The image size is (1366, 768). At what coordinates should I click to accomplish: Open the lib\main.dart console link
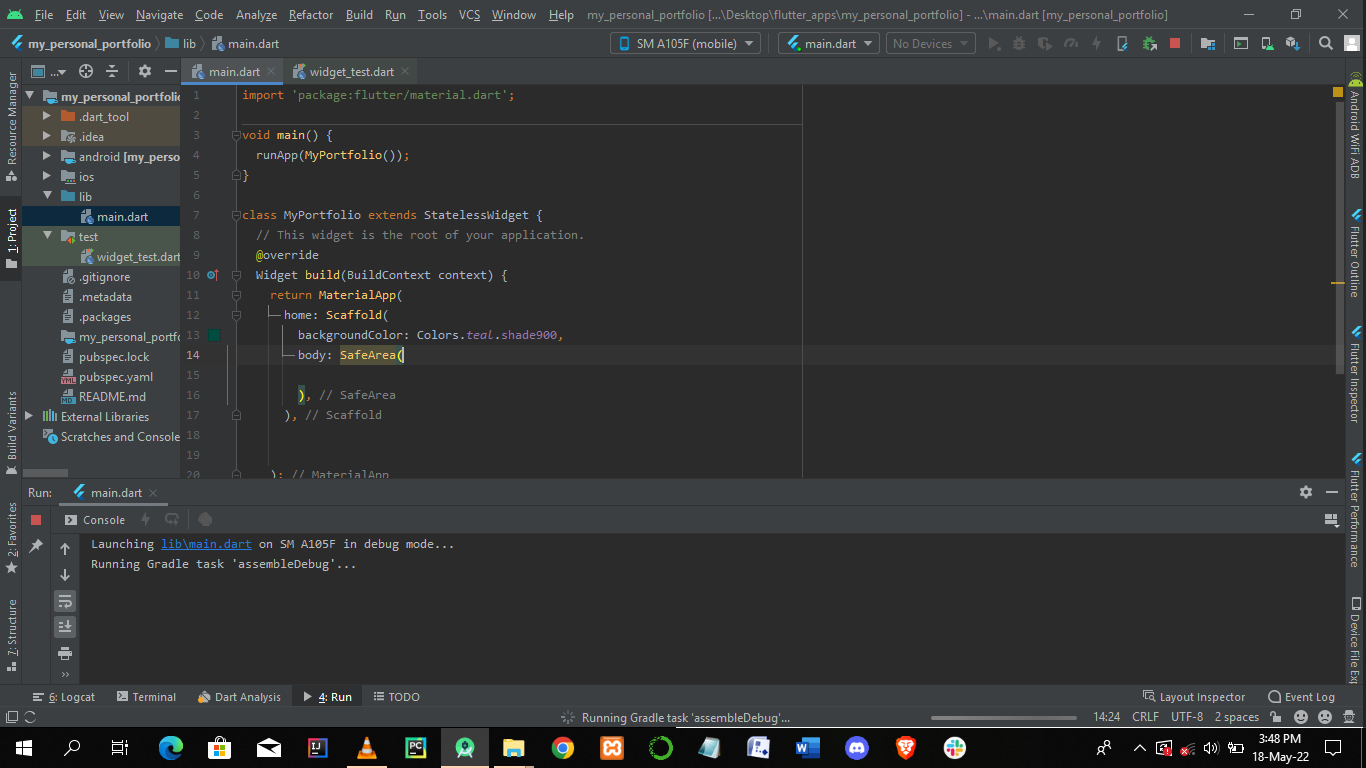tap(206, 544)
